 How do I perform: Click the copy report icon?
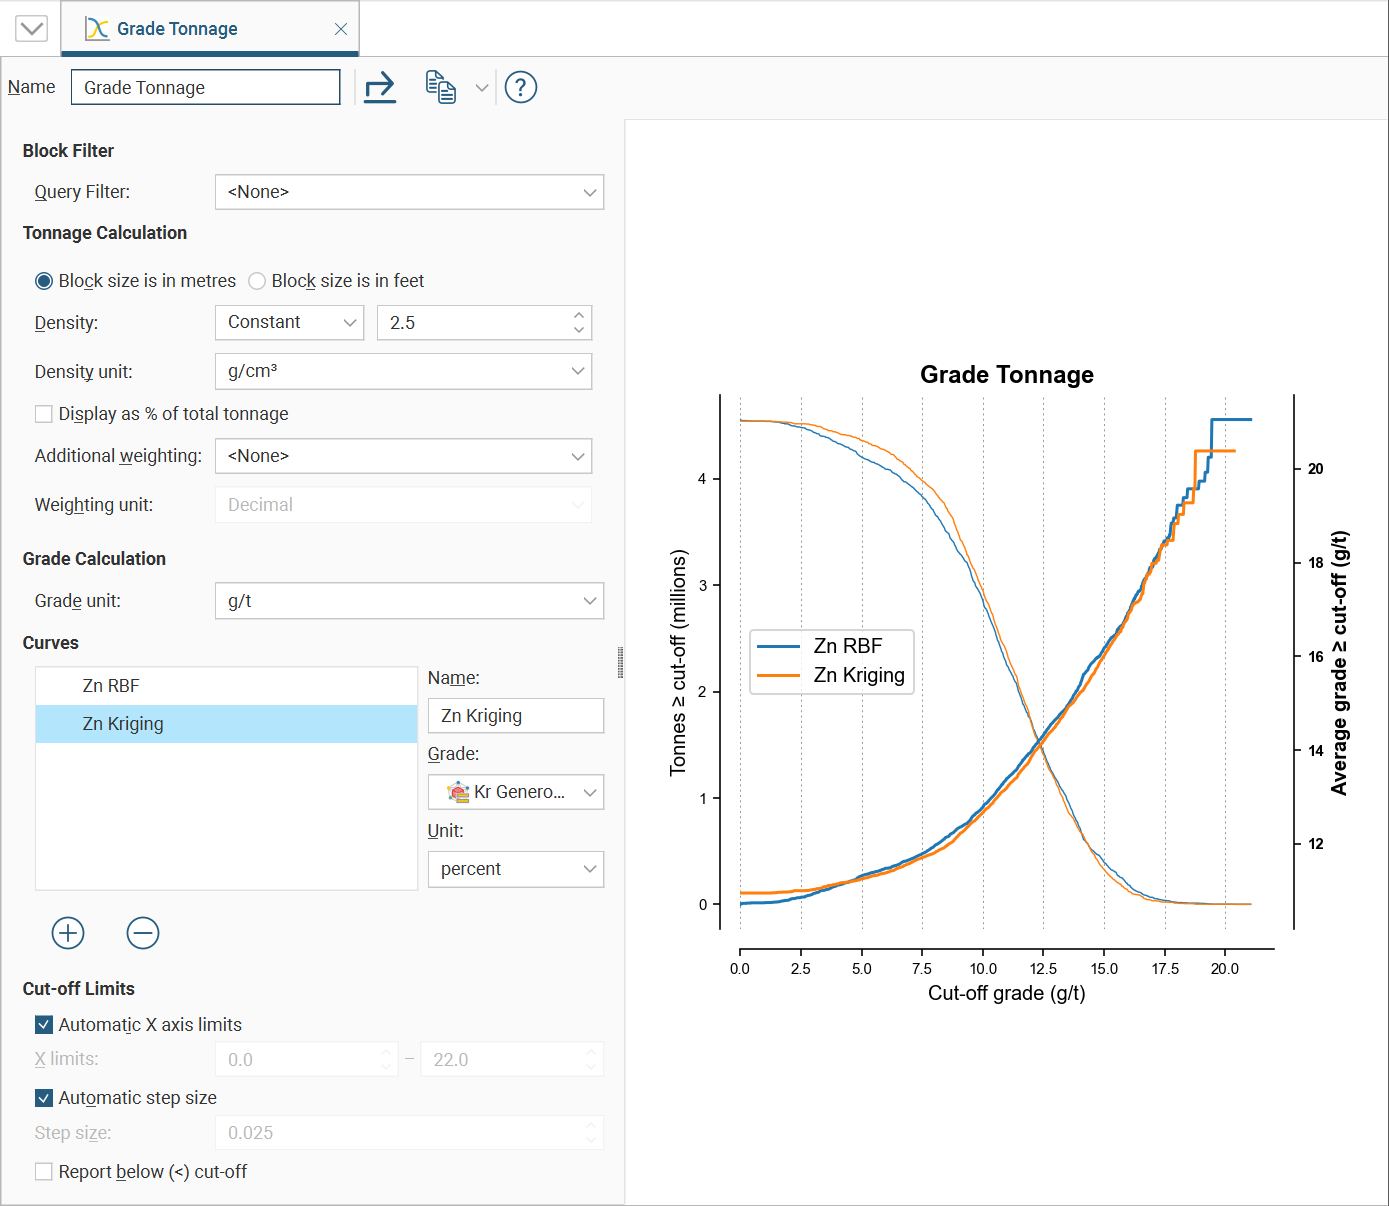click(440, 88)
